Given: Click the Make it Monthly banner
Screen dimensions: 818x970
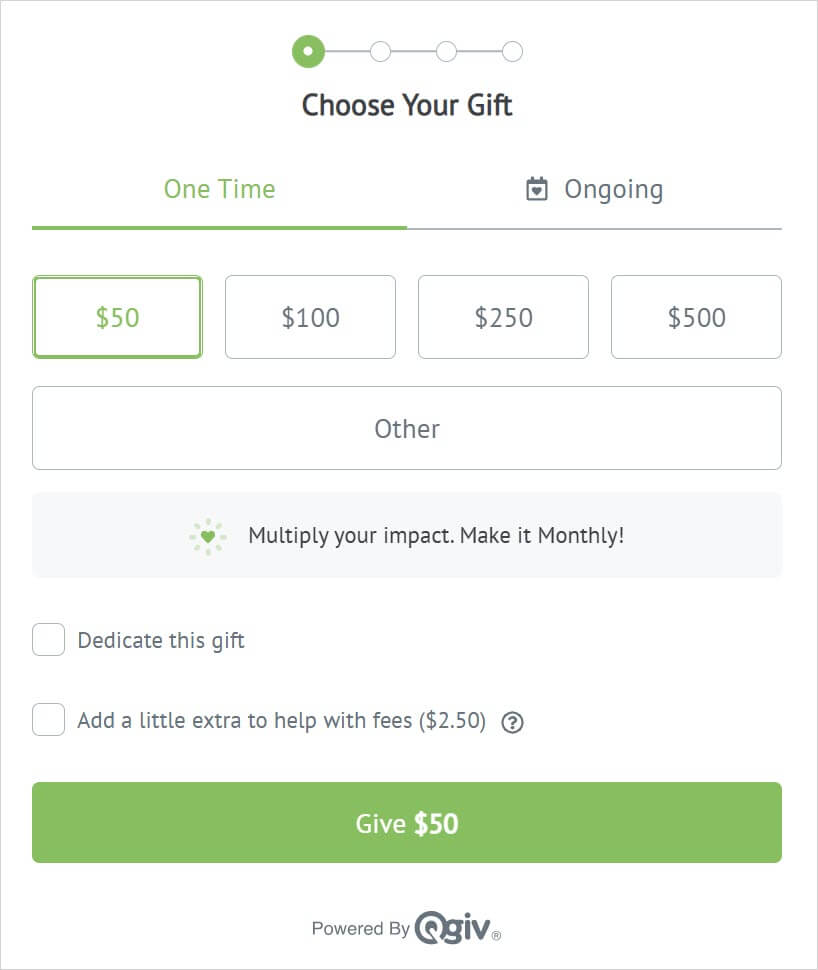Looking at the screenshot, I should tap(407, 535).
